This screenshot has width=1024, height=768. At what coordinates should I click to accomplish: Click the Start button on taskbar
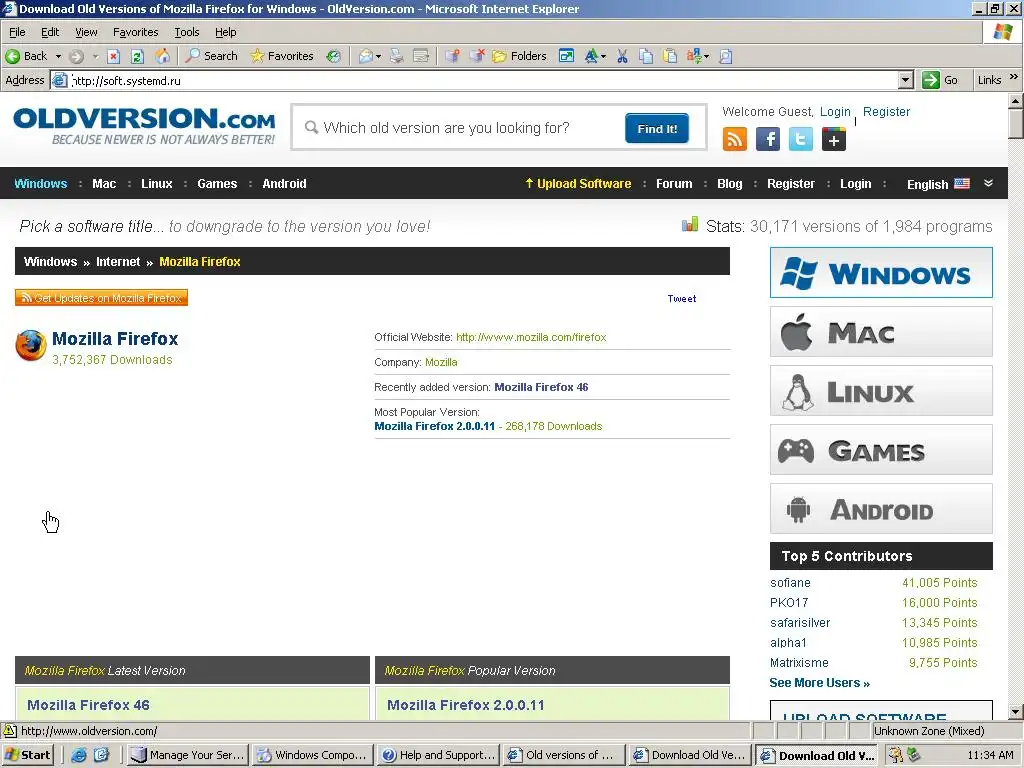pyautogui.click(x=28, y=755)
